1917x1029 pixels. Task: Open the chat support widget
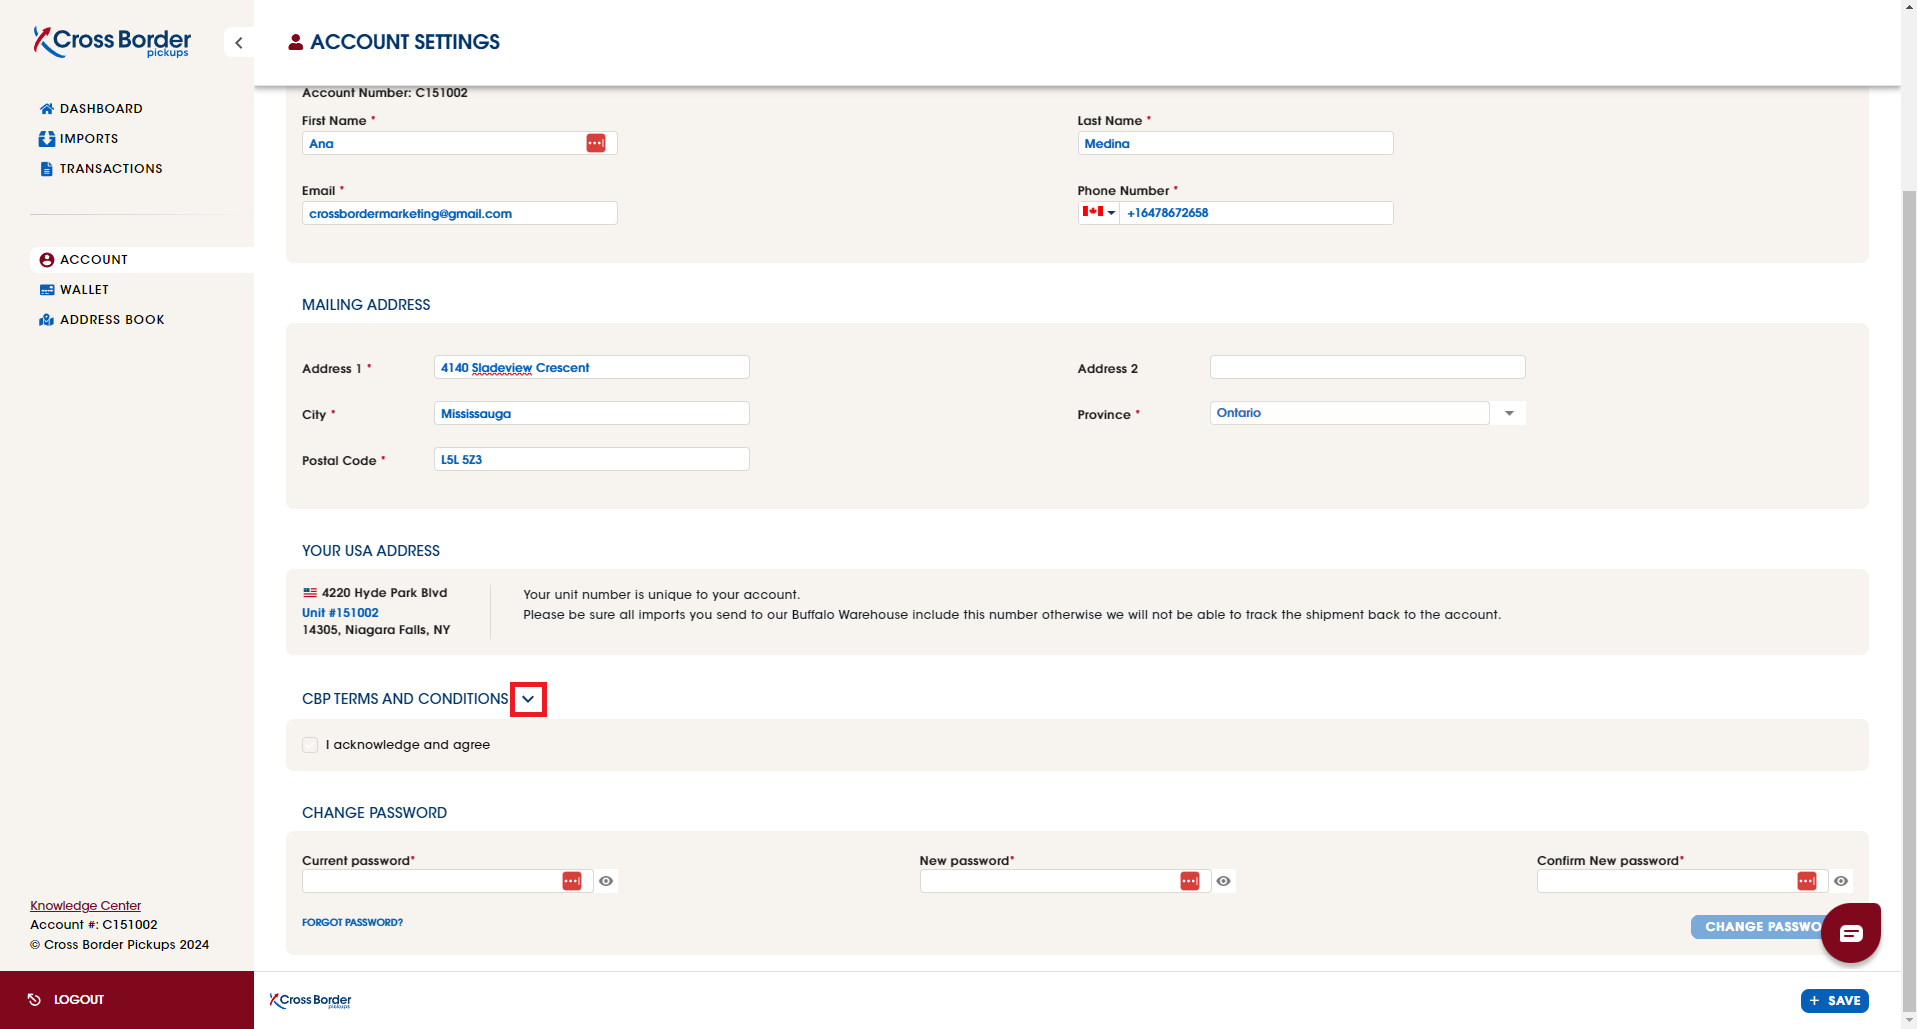pyautogui.click(x=1851, y=933)
